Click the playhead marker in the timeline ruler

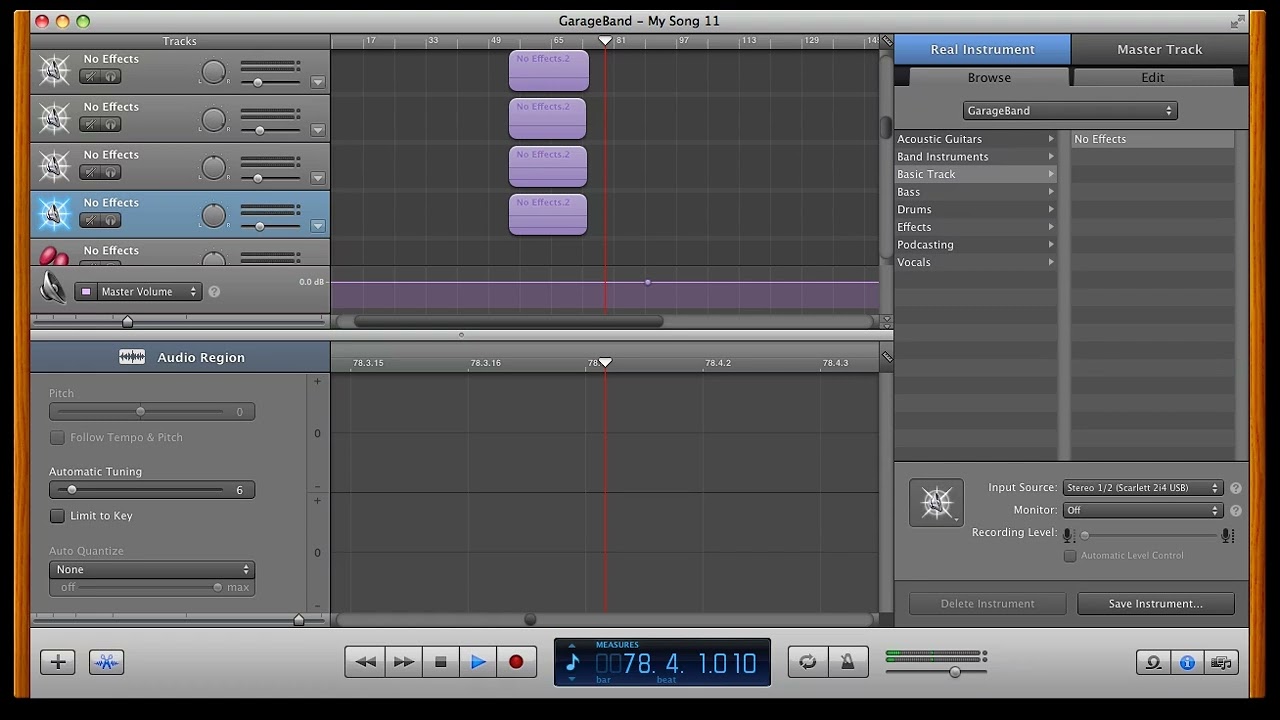point(605,41)
